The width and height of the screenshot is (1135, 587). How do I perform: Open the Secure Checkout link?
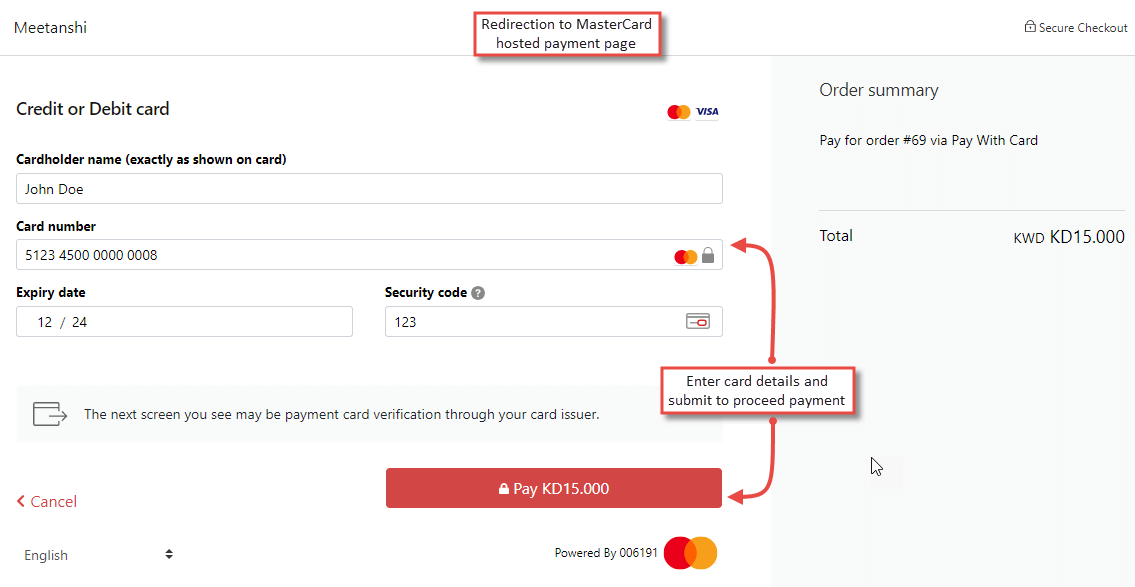click(x=1084, y=27)
